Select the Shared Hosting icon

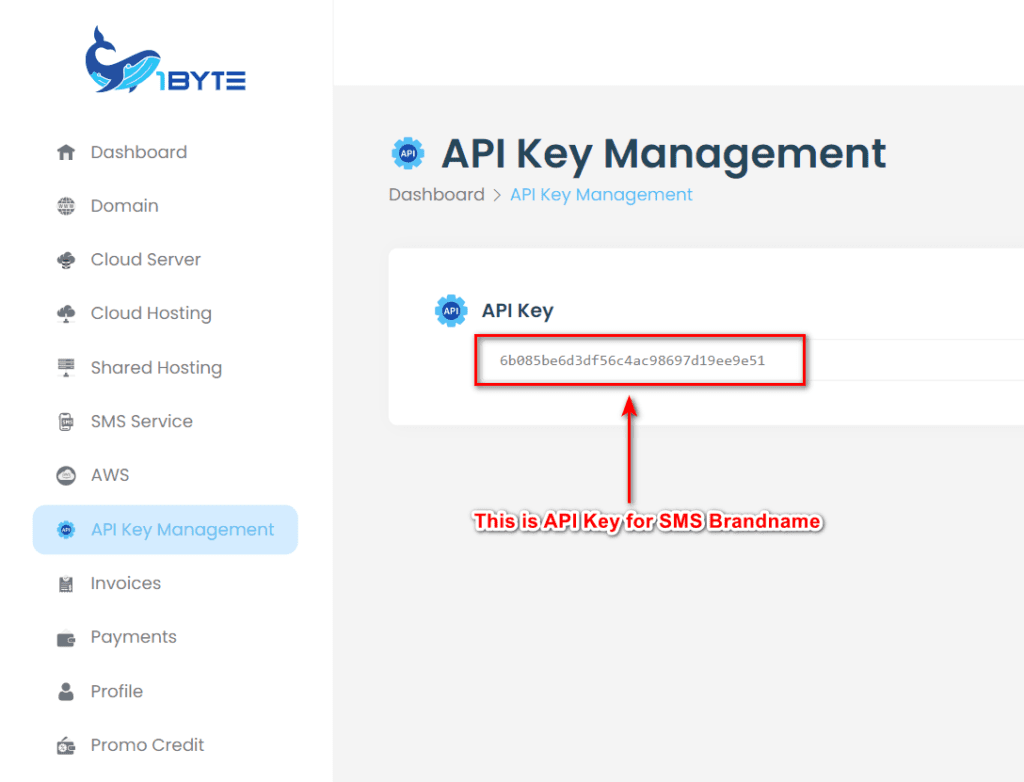pos(66,367)
